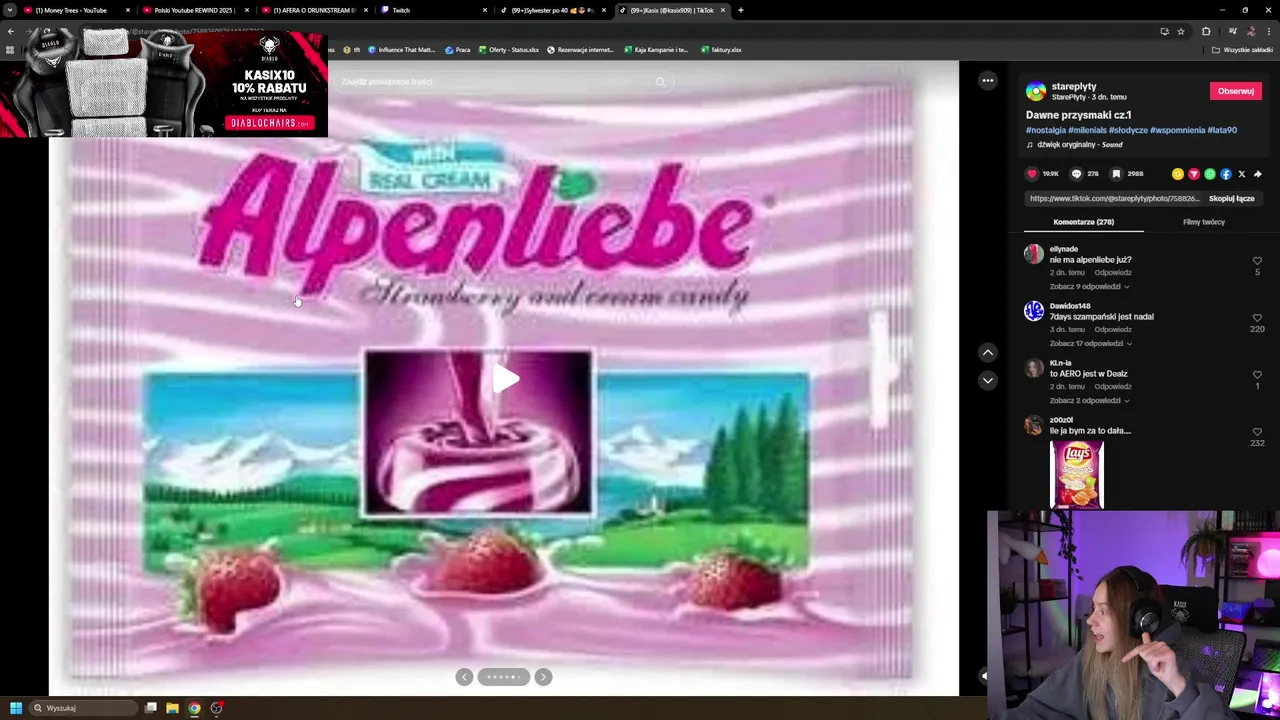The image size is (1280, 720).
Task: Open Kaja Kampanie bookmark
Action: (656, 50)
